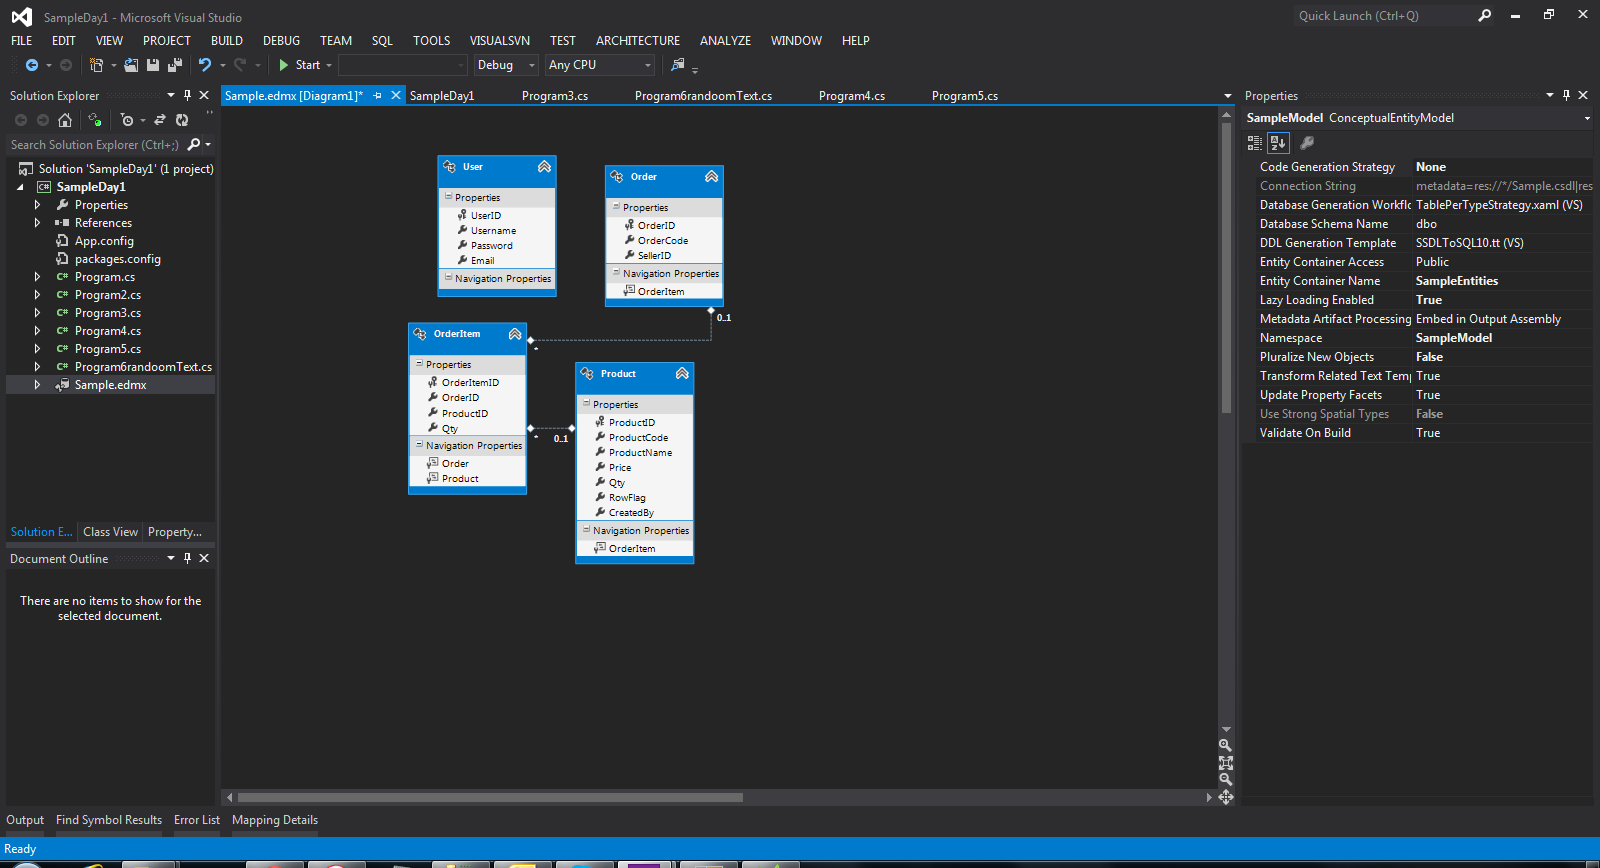Click the Solution Explorer search magnifier icon
This screenshot has height=868, width=1600.
(194, 145)
